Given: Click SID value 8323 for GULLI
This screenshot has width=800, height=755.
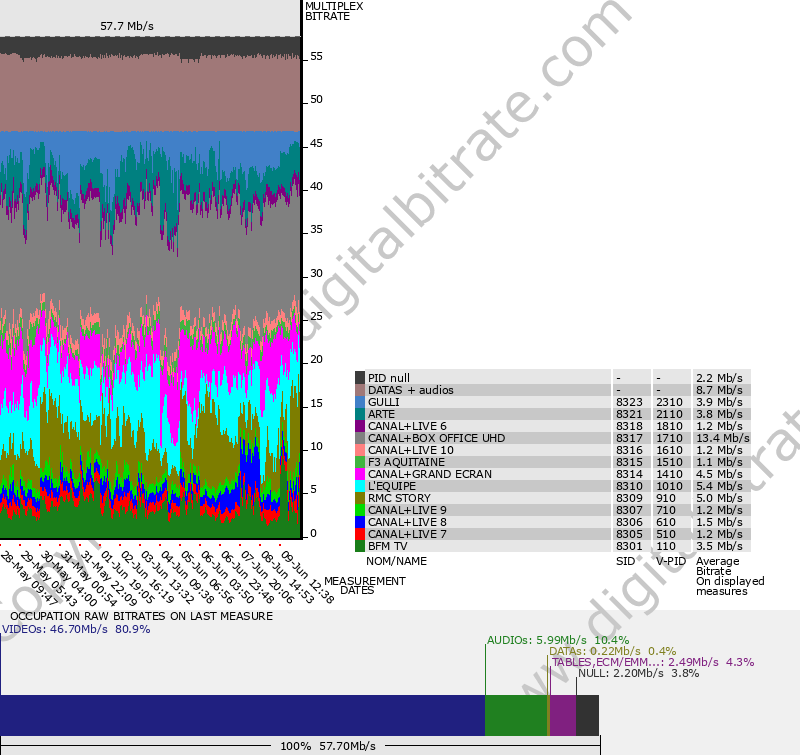Looking at the screenshot, I should pos(629,402).
